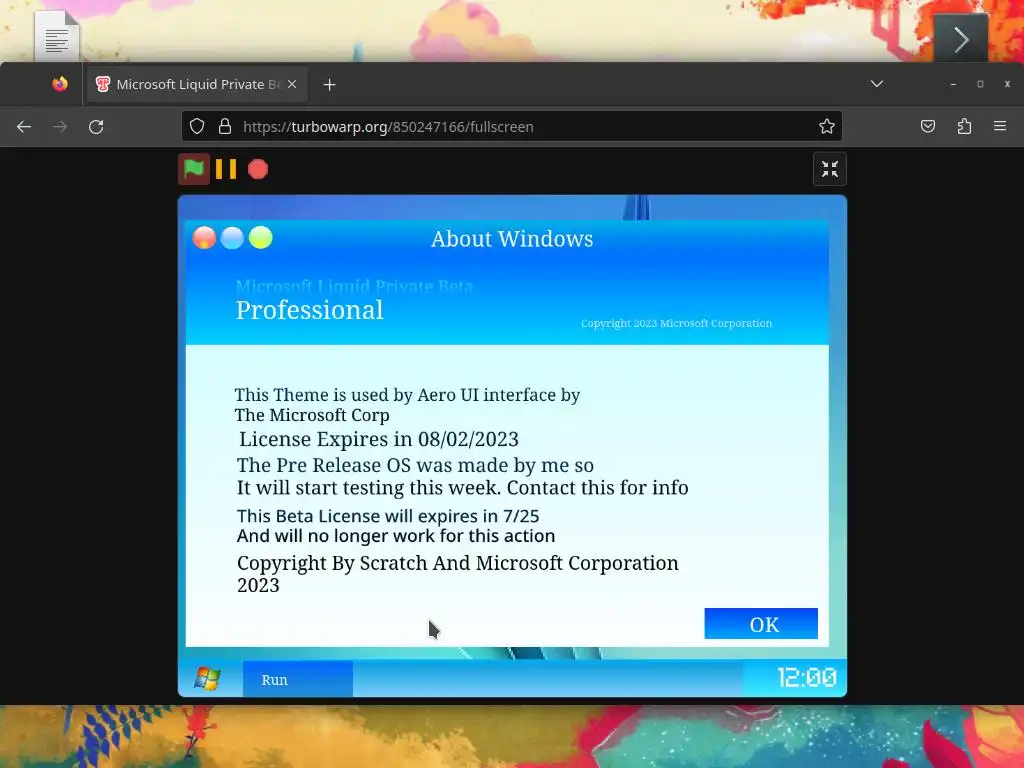Go back with the browser back arrow

tap(24, 127)
